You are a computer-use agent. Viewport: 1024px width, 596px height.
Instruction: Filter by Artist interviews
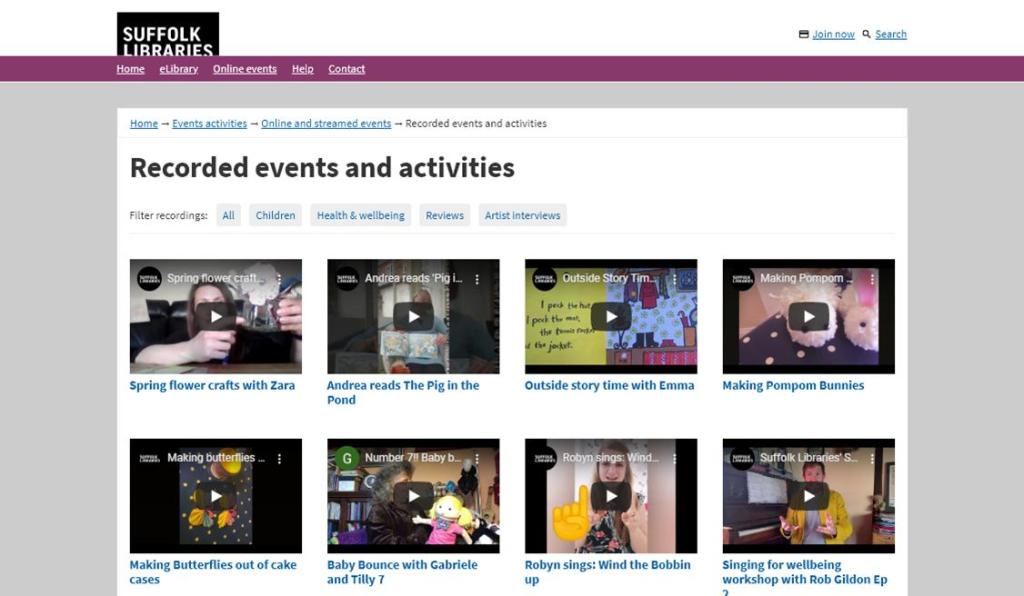[522, 215]
